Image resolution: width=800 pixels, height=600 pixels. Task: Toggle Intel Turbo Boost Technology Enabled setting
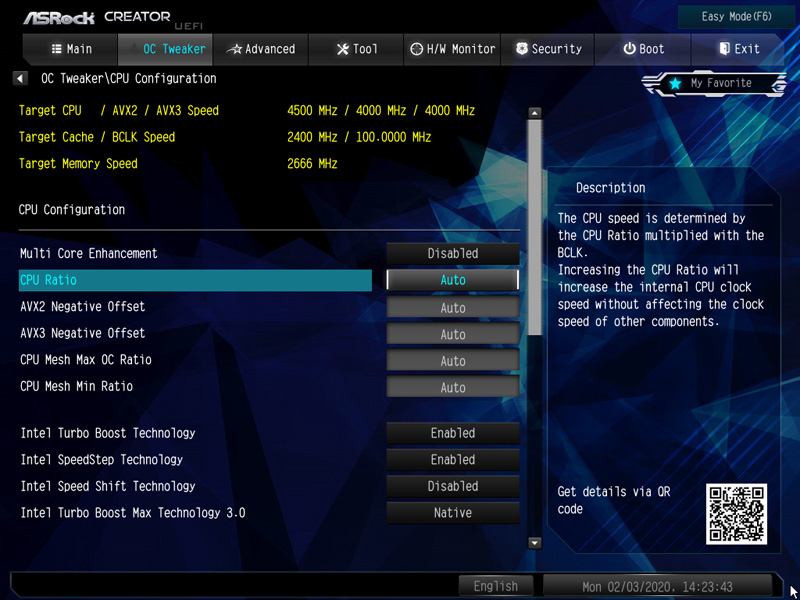coord(453,433)
